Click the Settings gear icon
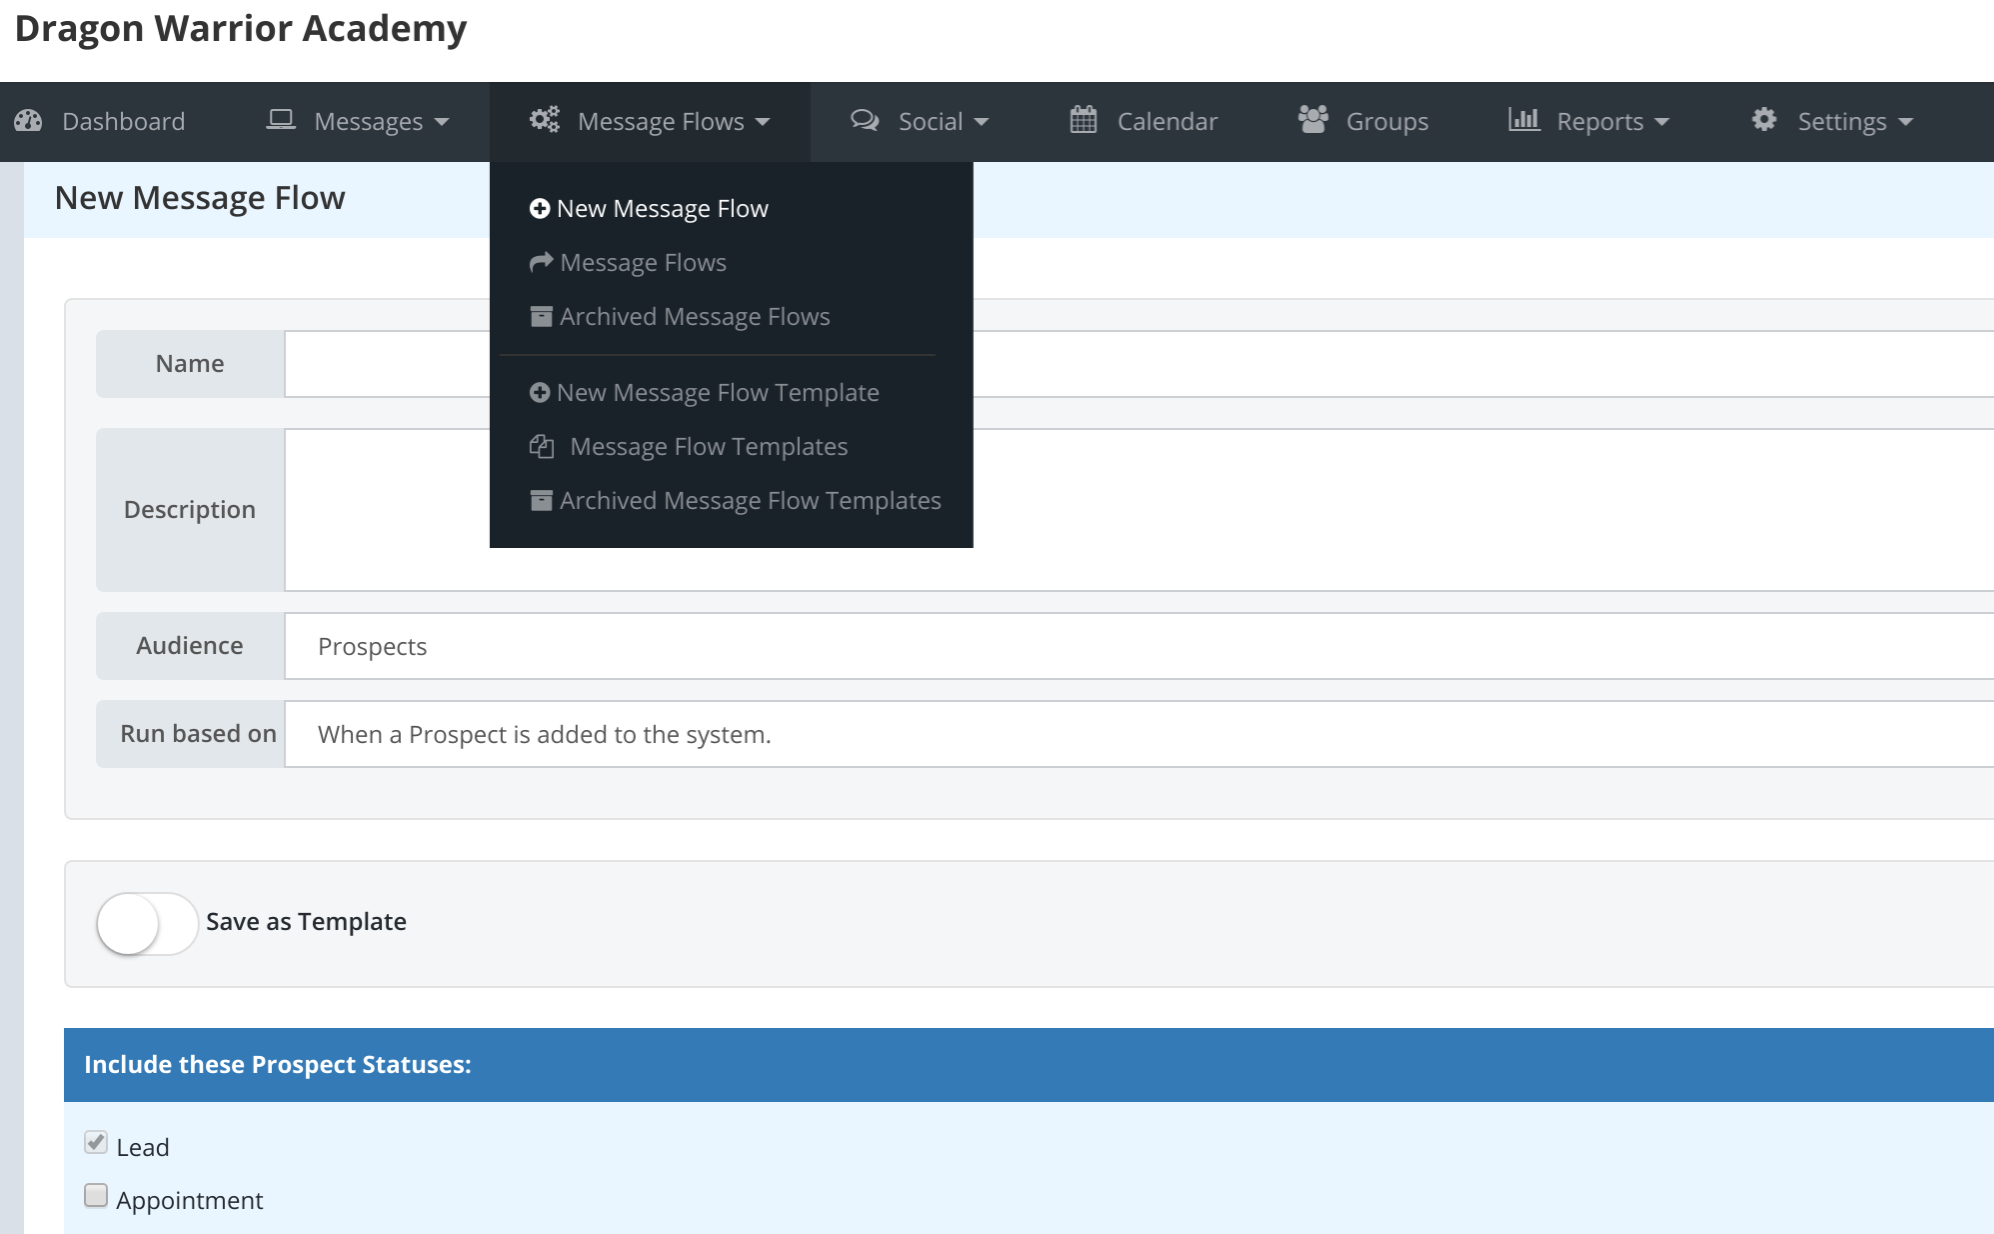1994x1234 pixels. [x=1764, y=120]
